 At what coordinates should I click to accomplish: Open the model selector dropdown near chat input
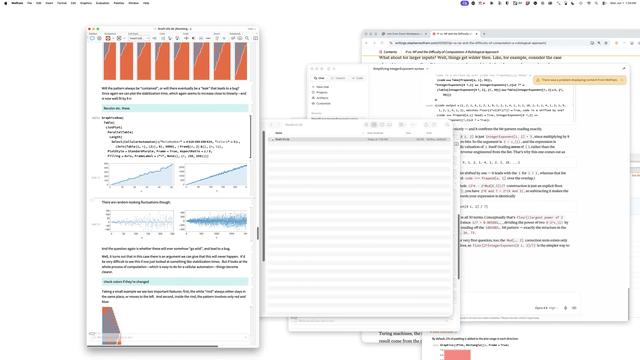tap(546, 308)
